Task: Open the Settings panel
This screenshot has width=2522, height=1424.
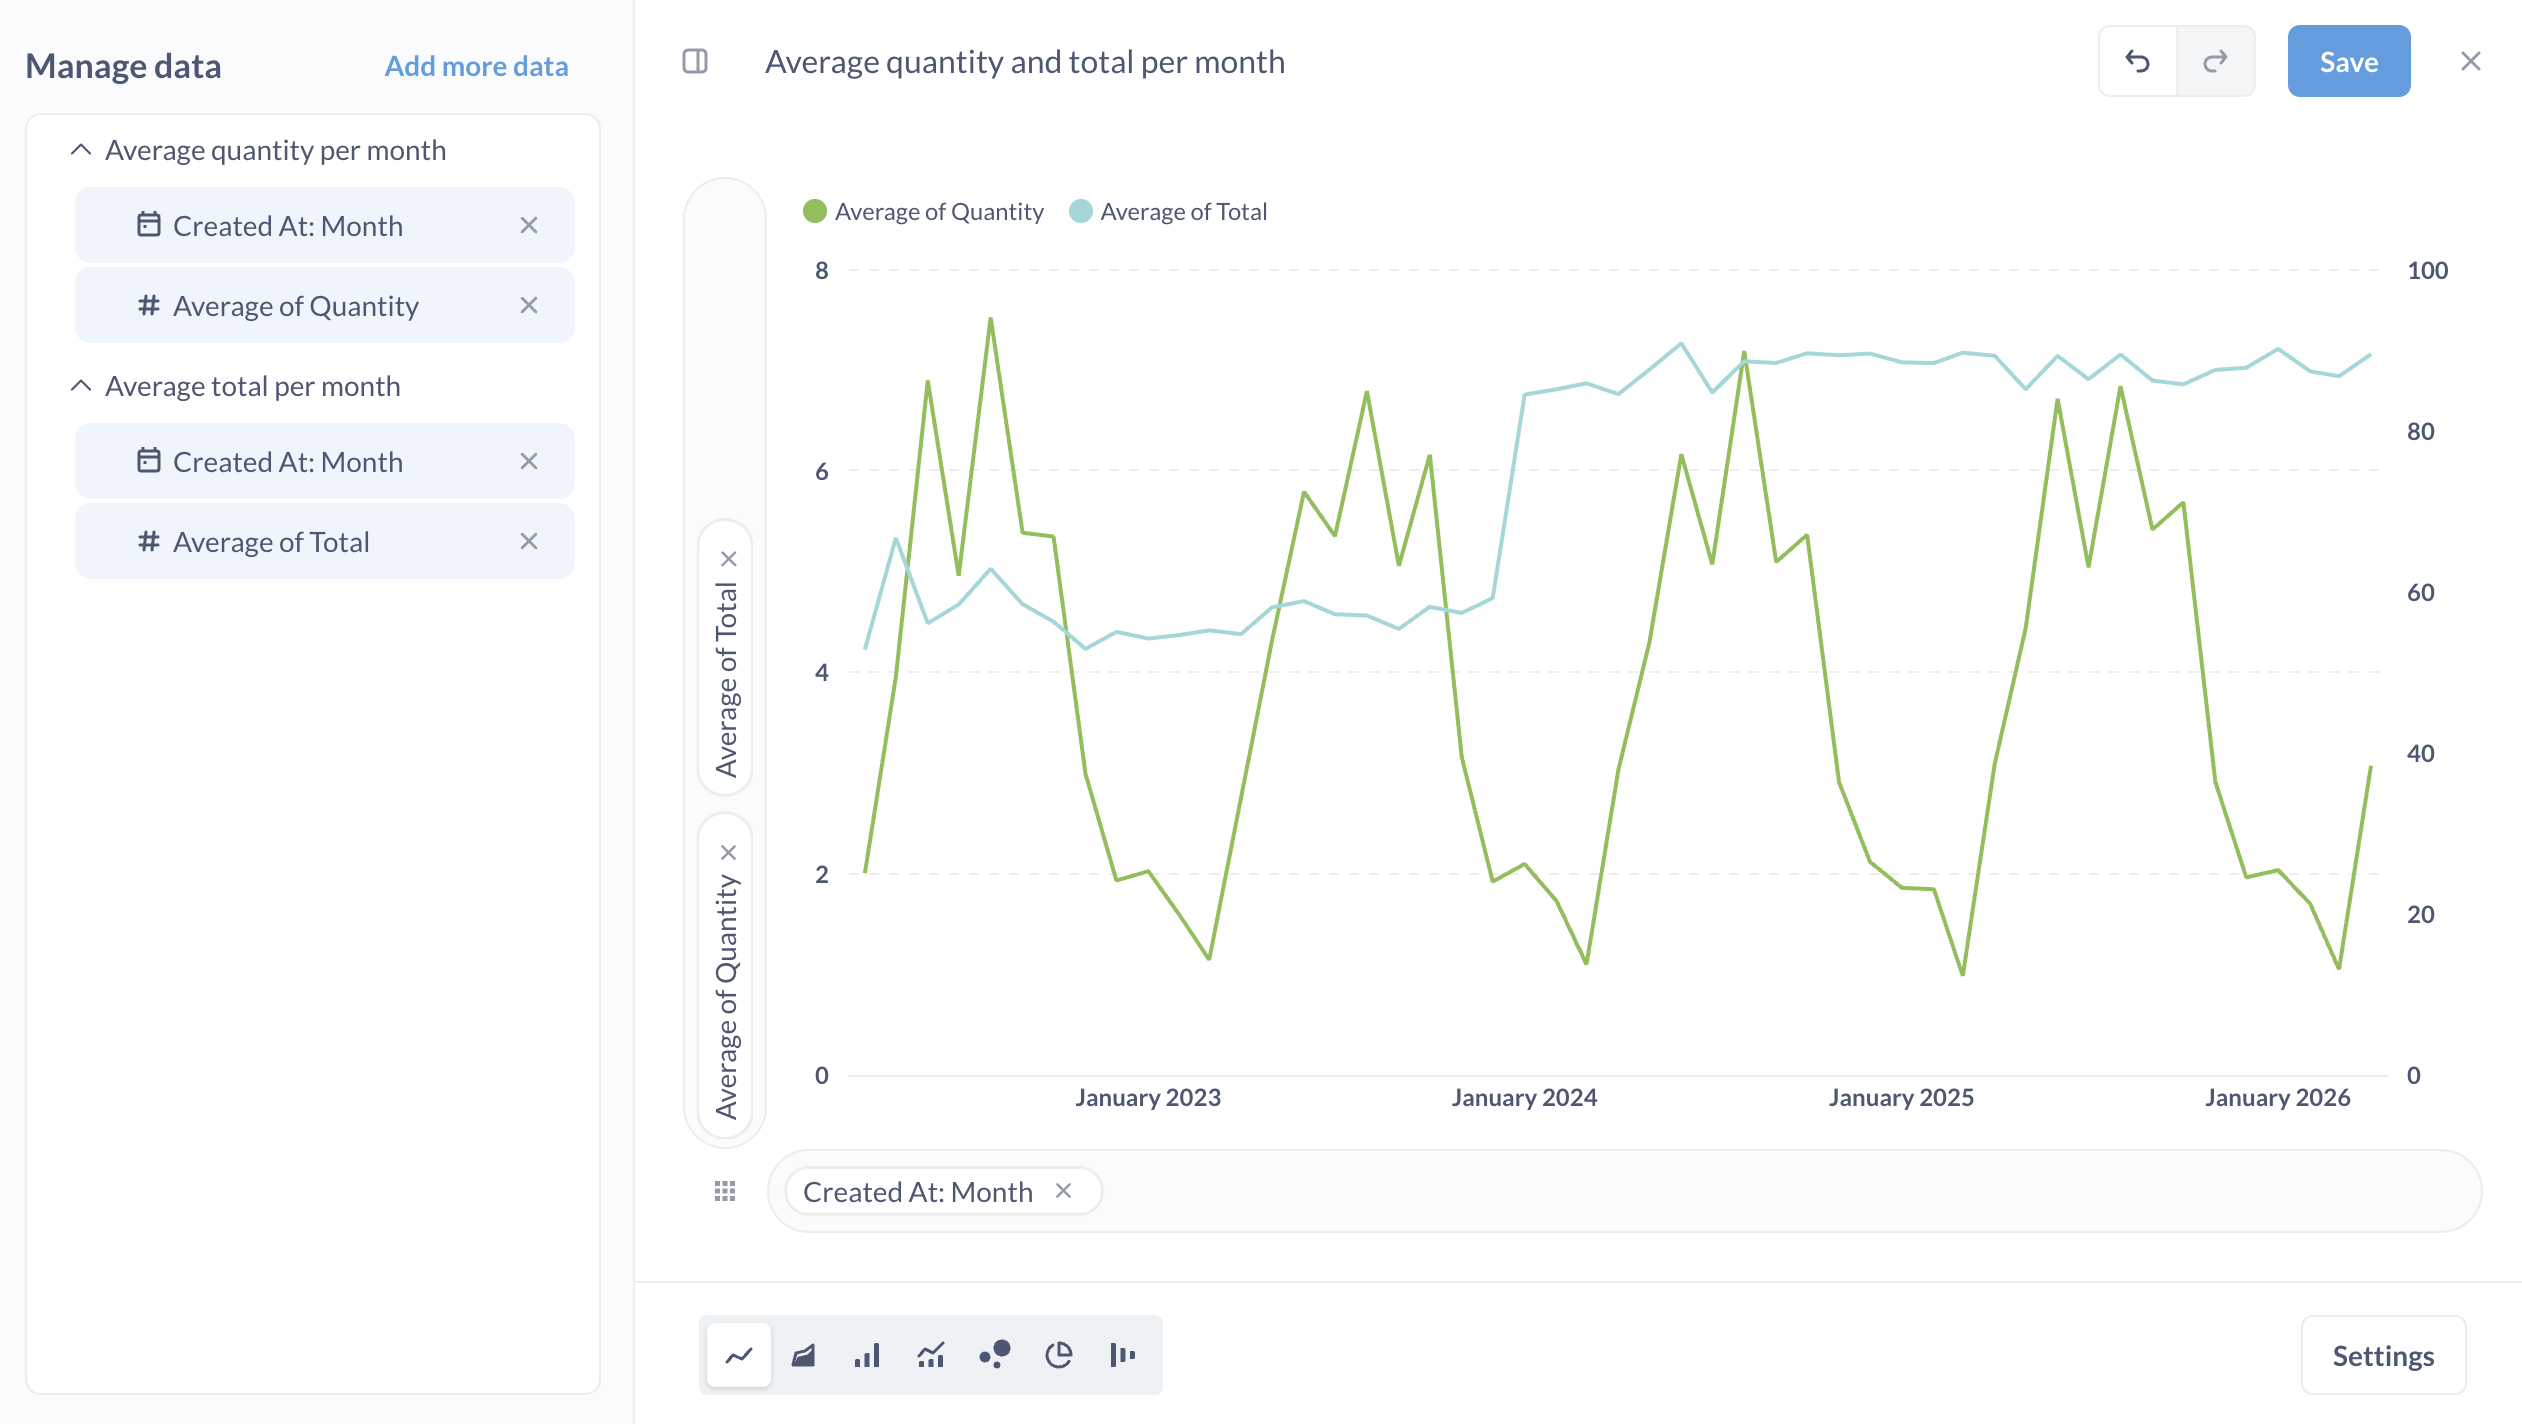Action: click(x=2383, y=1355)
